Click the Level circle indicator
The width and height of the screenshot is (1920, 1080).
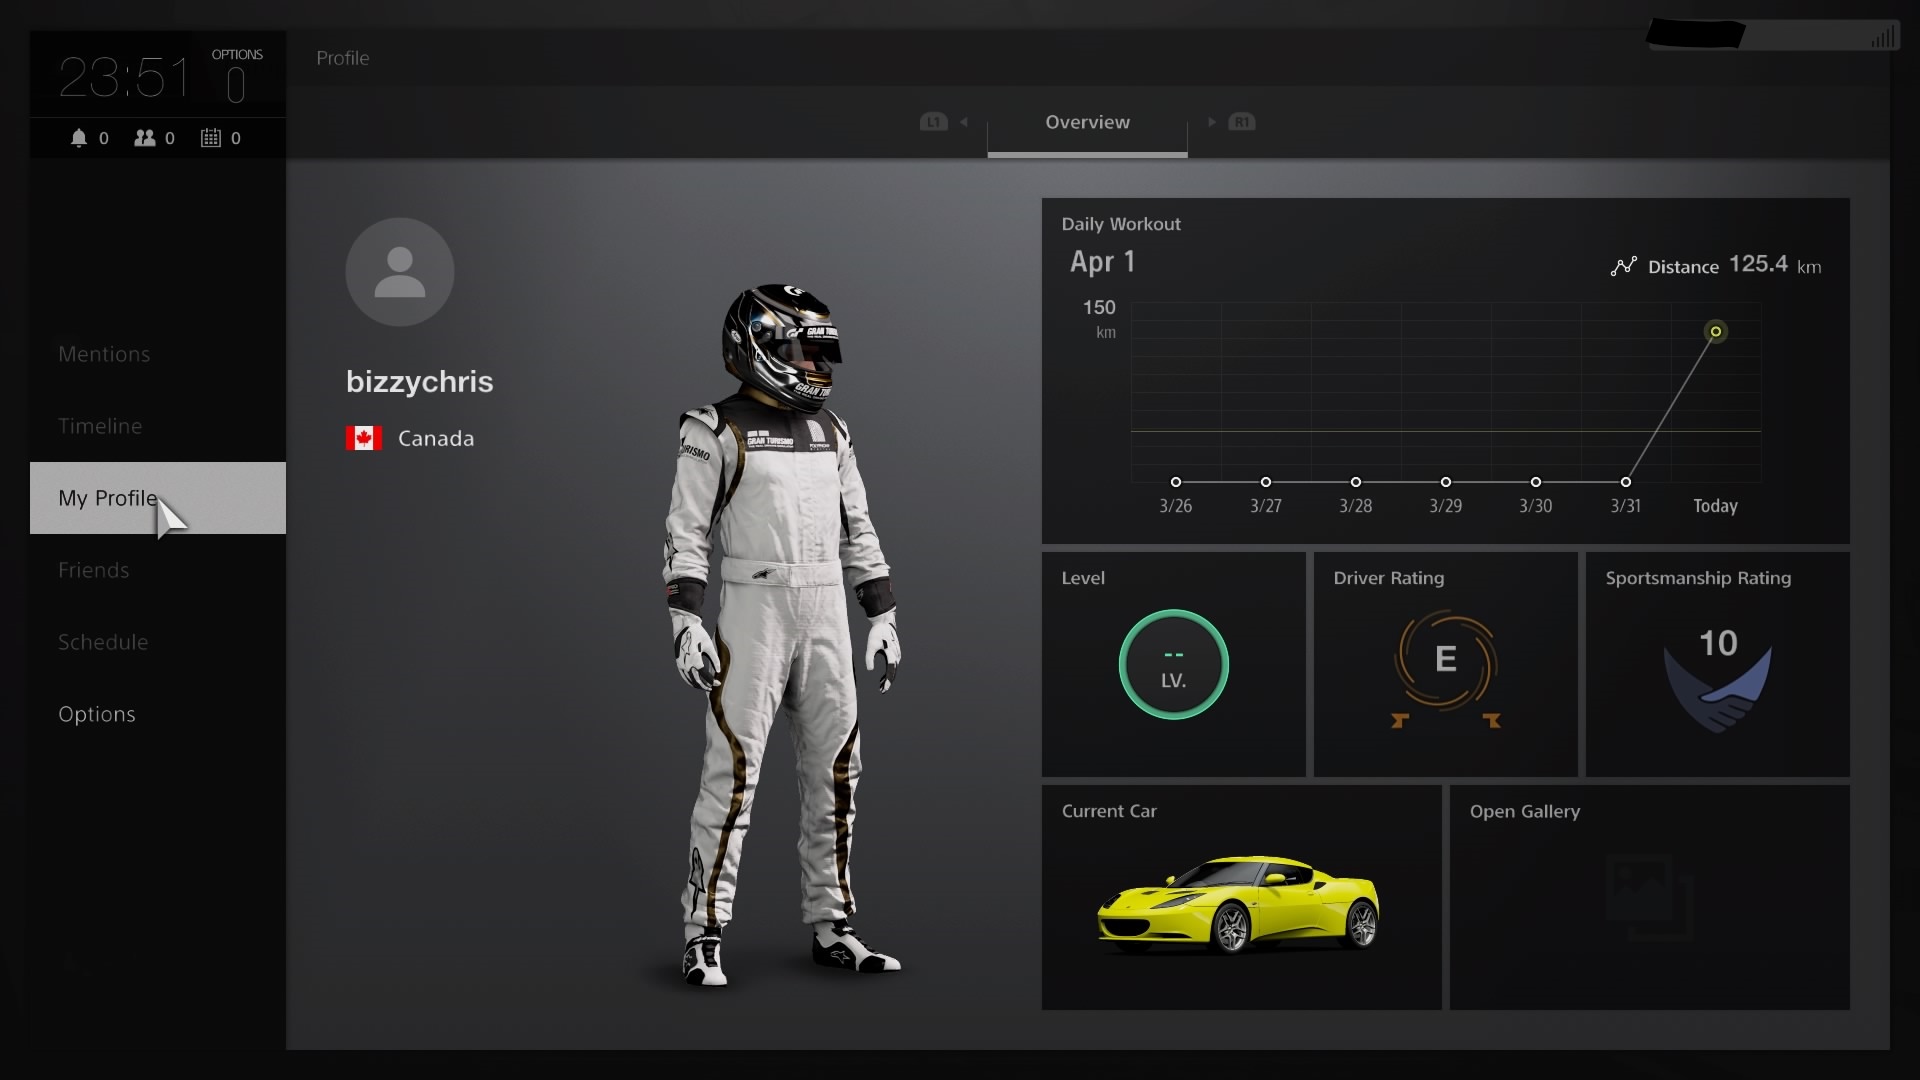tap(1173, 665)
